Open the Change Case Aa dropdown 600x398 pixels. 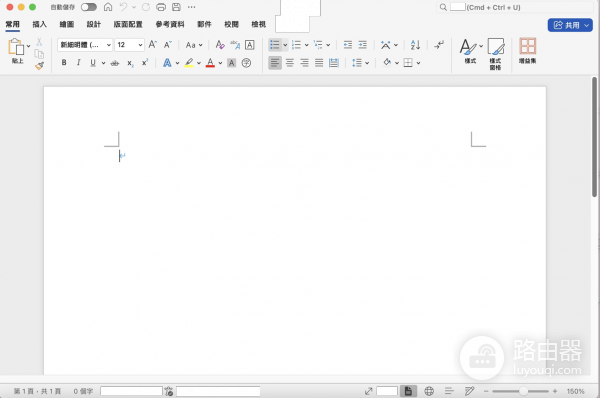[x=194, y=45]
